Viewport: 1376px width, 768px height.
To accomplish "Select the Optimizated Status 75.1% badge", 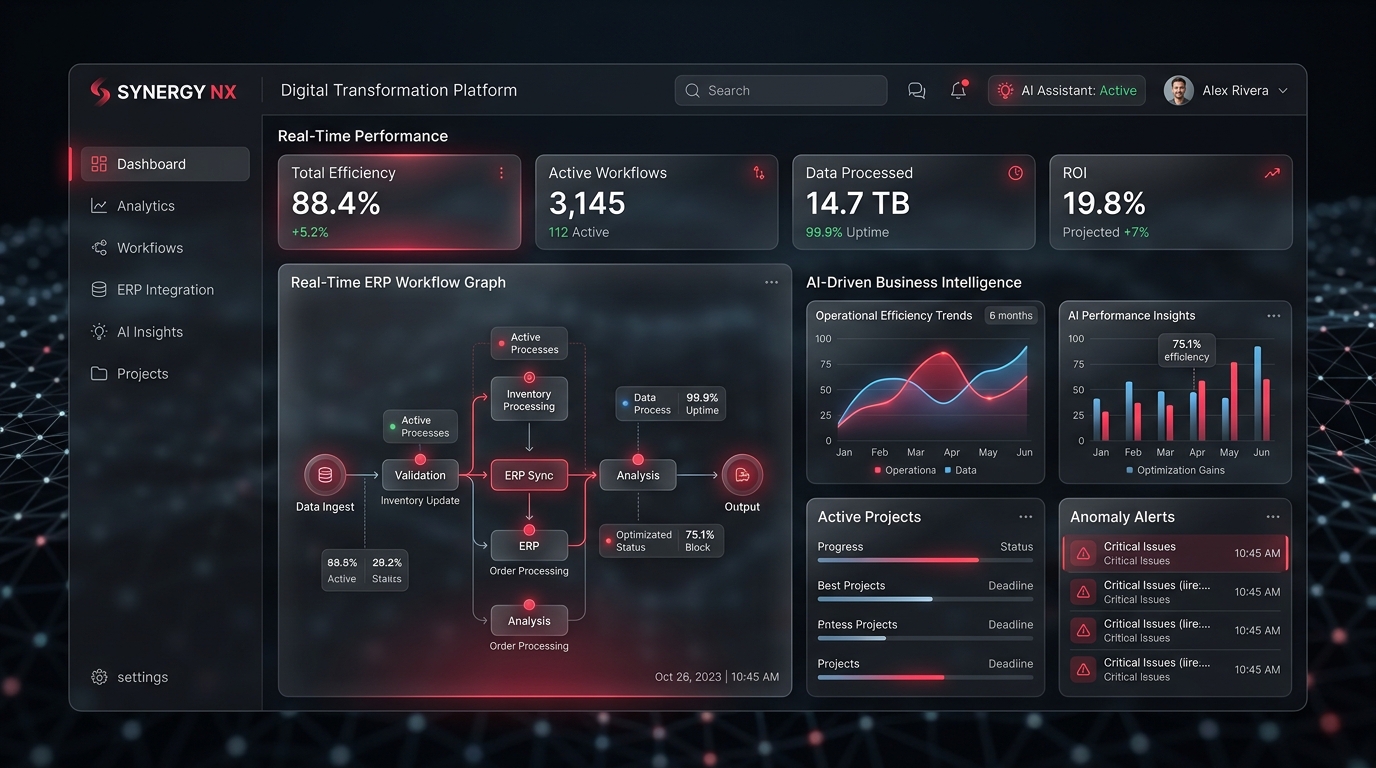I will point(661,541).
